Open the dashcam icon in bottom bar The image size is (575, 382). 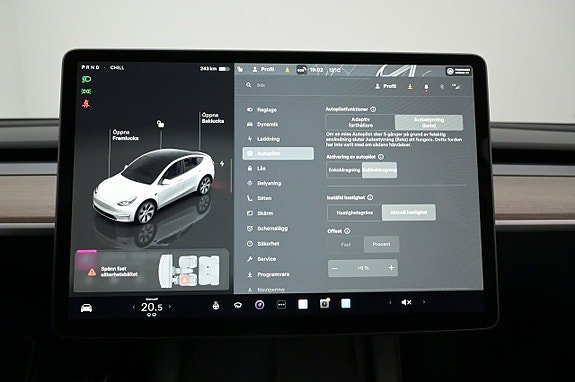[x=325, y=304]
